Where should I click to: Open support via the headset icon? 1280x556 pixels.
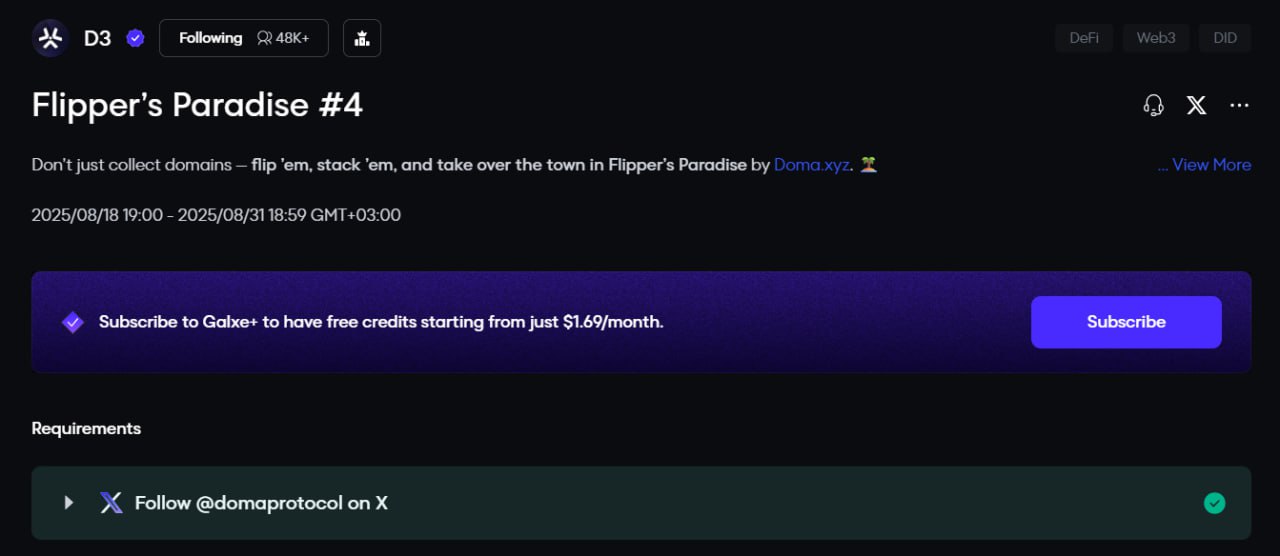(1153, 105)
